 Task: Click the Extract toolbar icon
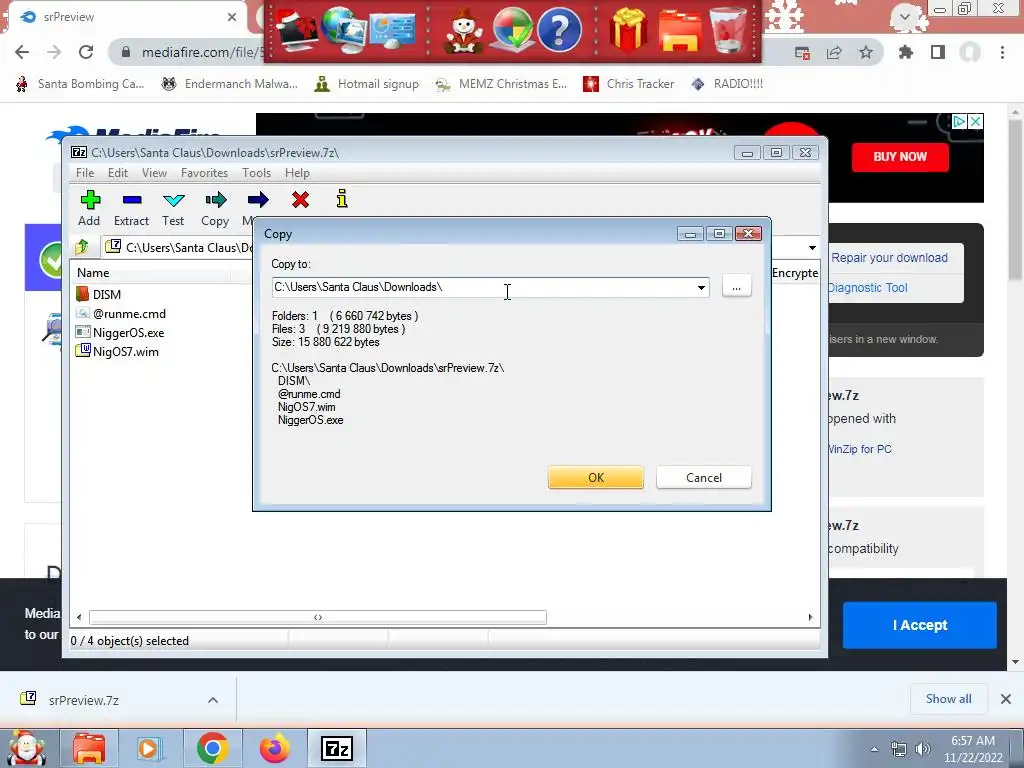(131, 200)
